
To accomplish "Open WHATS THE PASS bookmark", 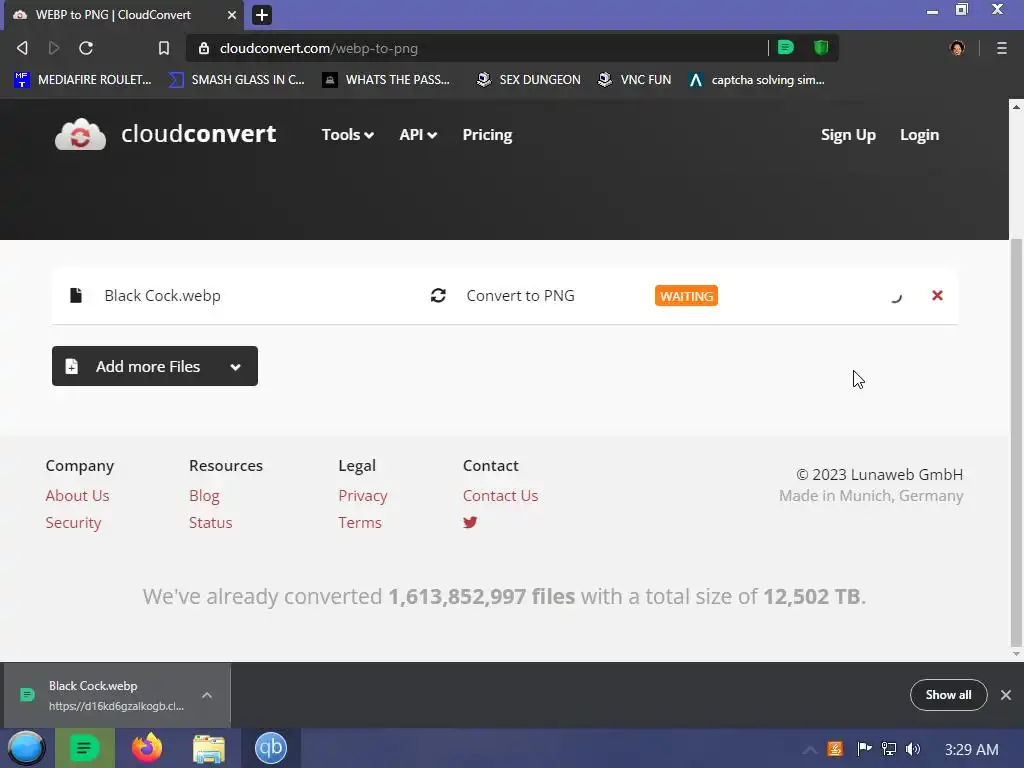I will 386,80.
